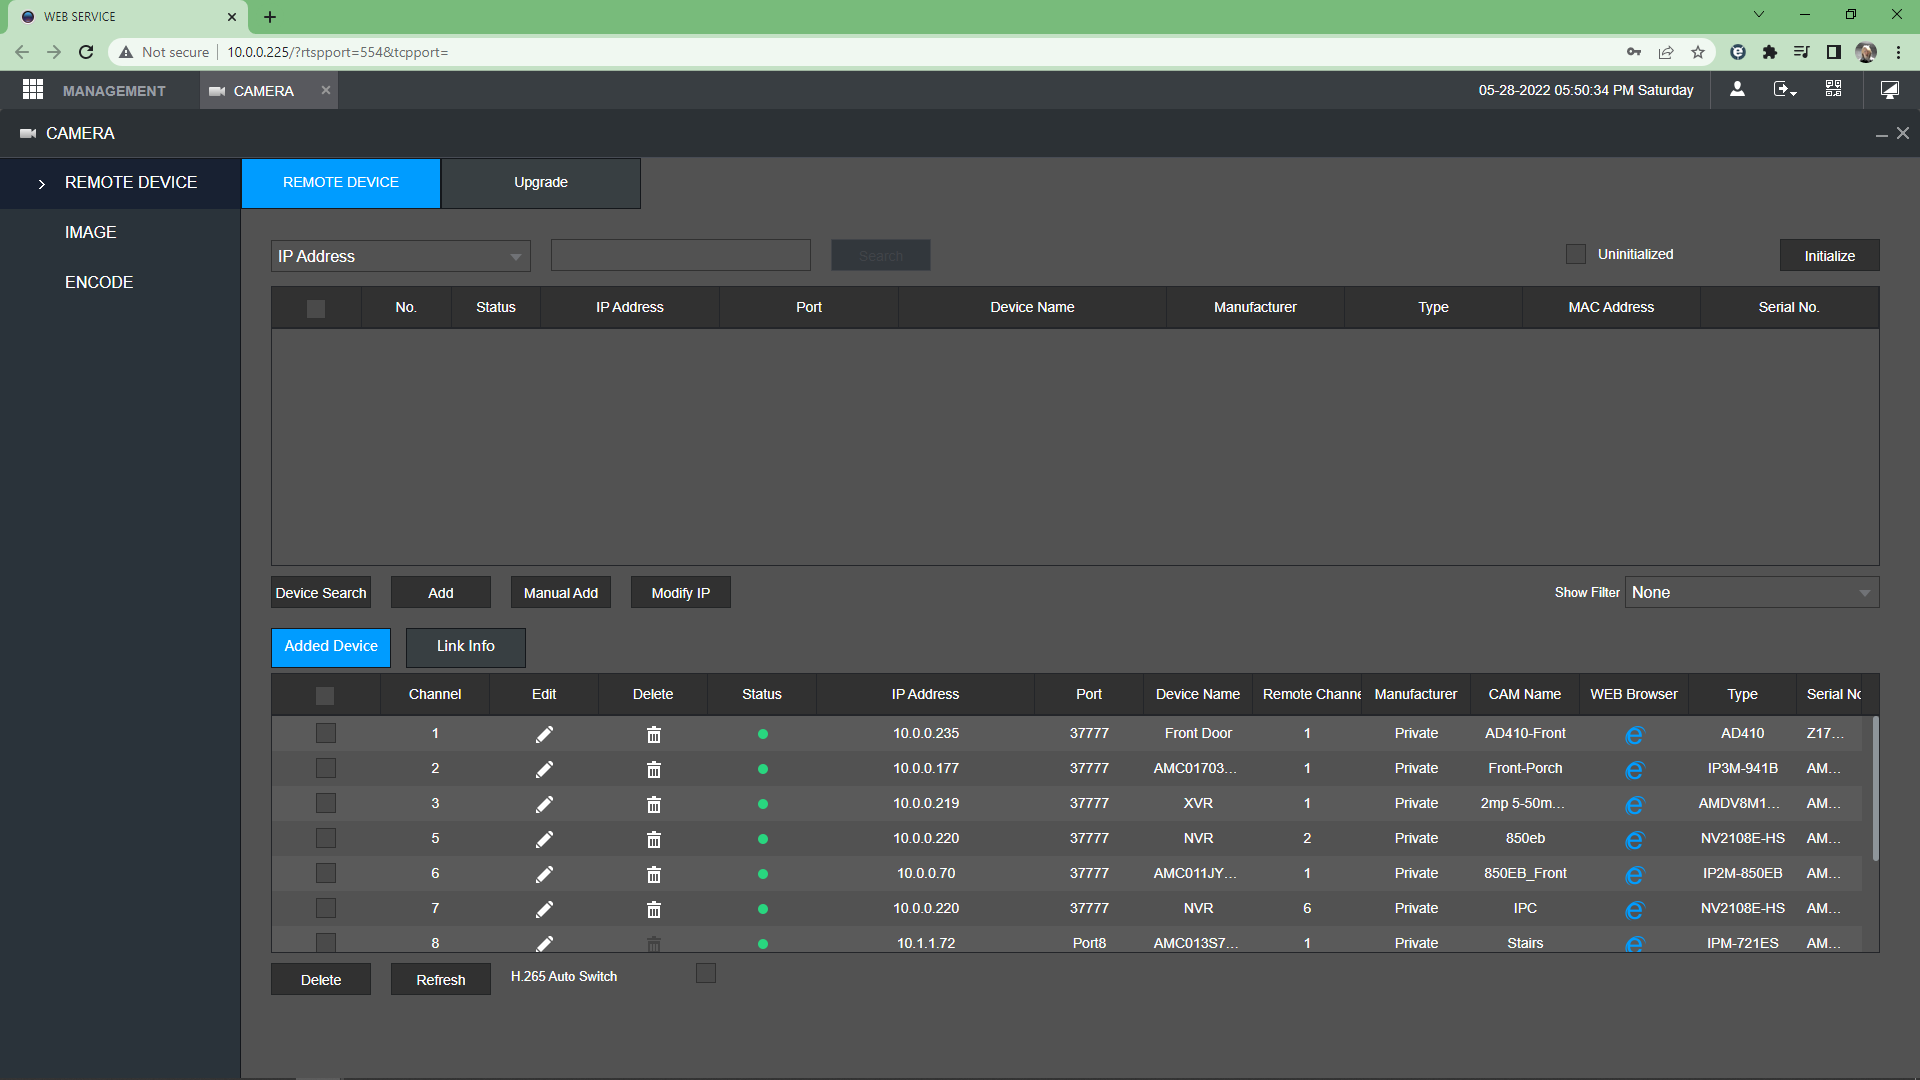Edit channel 5 pencil icon

coord(544,839)
